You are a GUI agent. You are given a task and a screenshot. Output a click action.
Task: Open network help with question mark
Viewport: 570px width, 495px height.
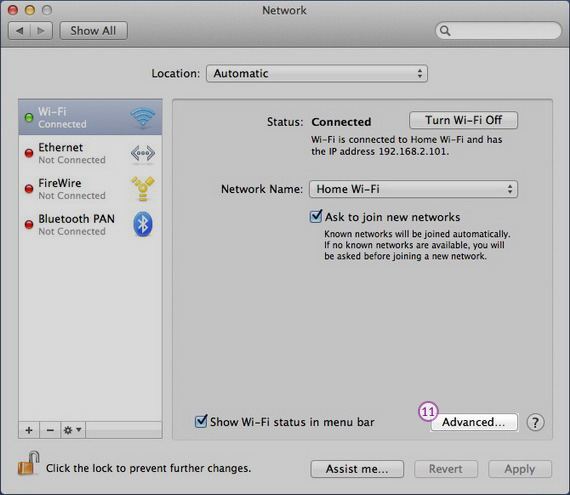pos(535,422)
